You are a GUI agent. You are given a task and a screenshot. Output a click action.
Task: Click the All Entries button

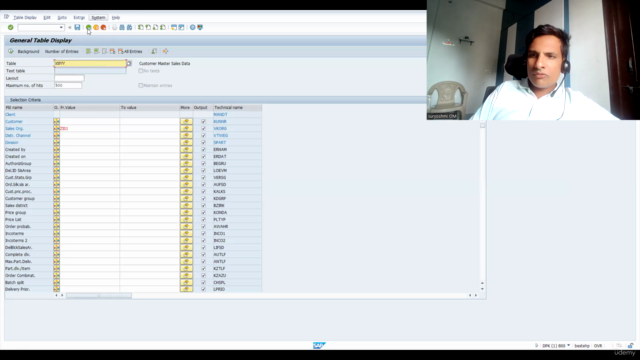[x=131, y=51]
